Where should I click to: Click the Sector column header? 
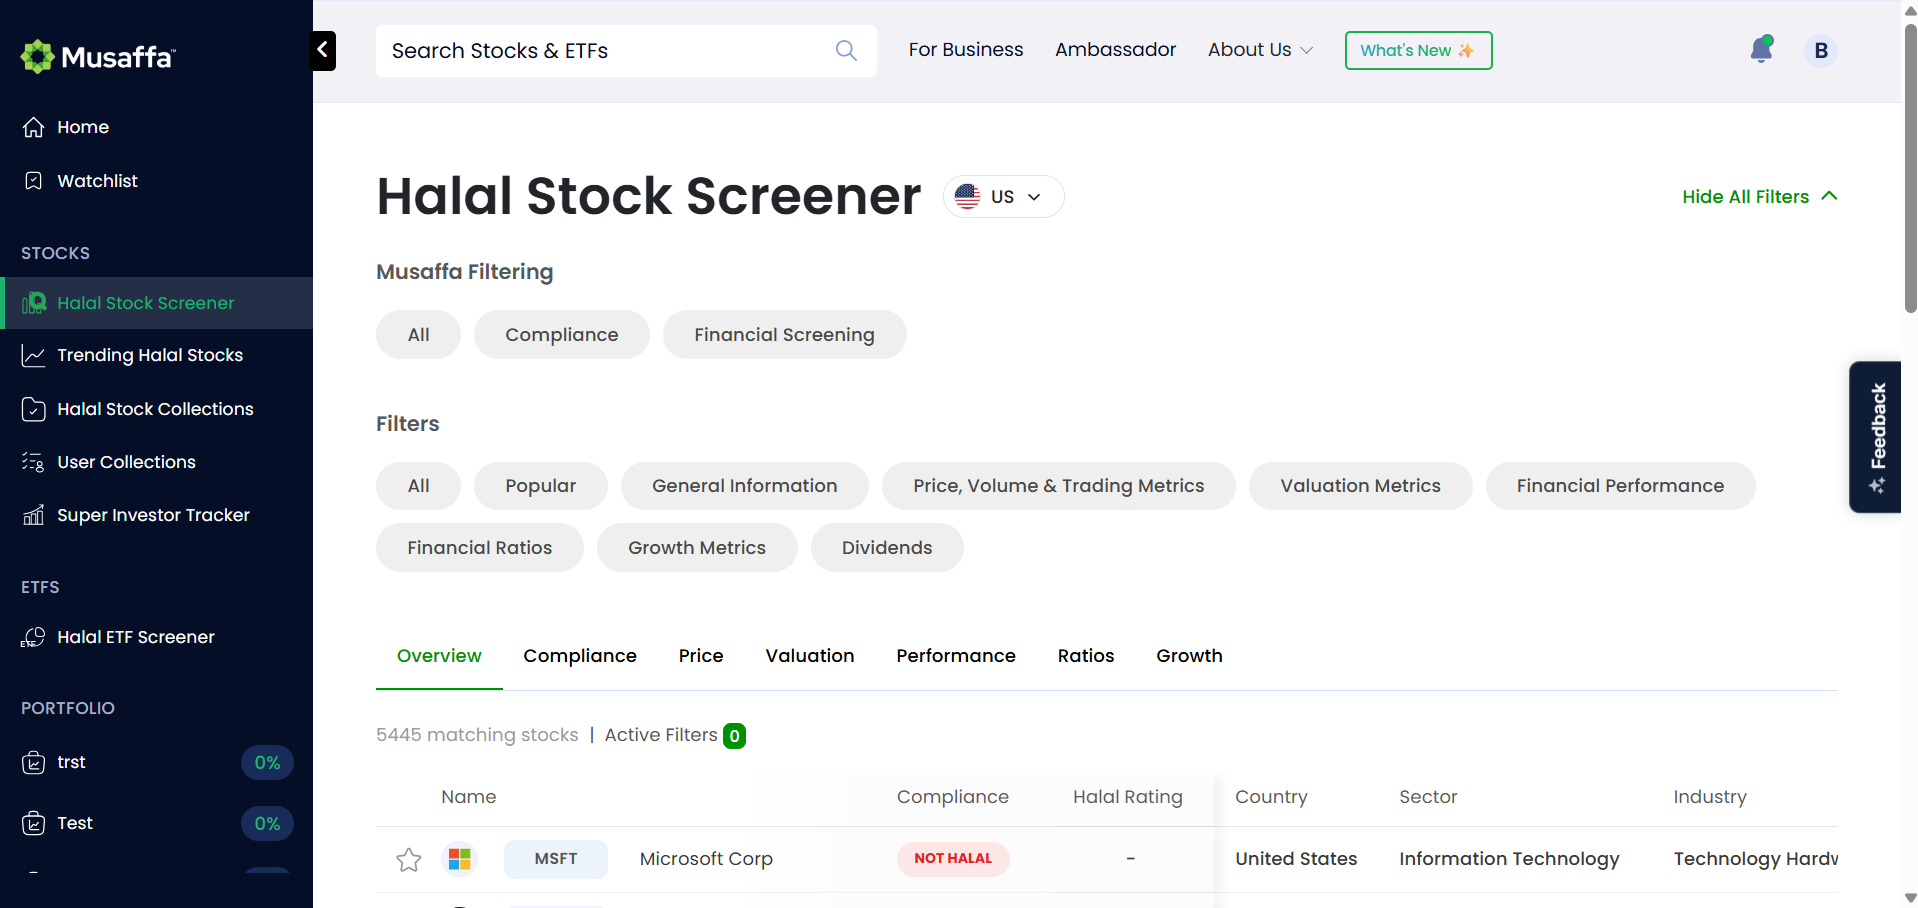click(x=1428, y=797)
